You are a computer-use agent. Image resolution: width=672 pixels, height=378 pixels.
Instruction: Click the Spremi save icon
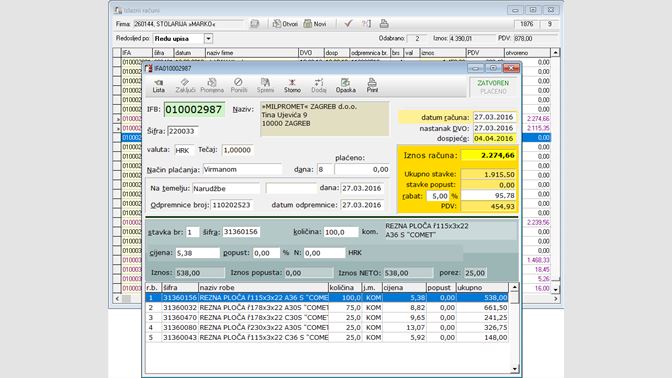pyautogui.click(x=265, y=86)
